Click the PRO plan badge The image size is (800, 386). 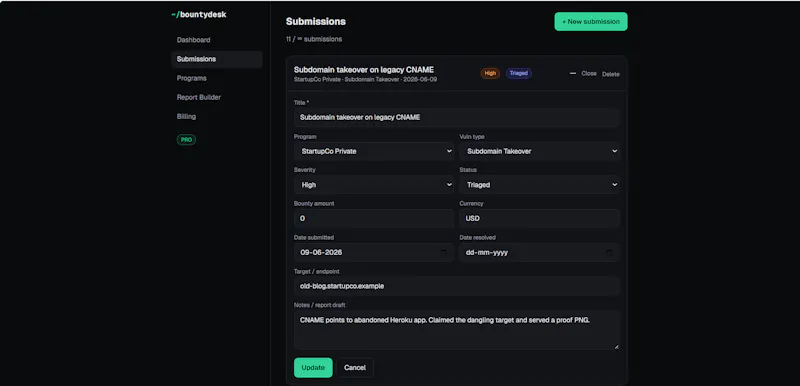[186, 140]
